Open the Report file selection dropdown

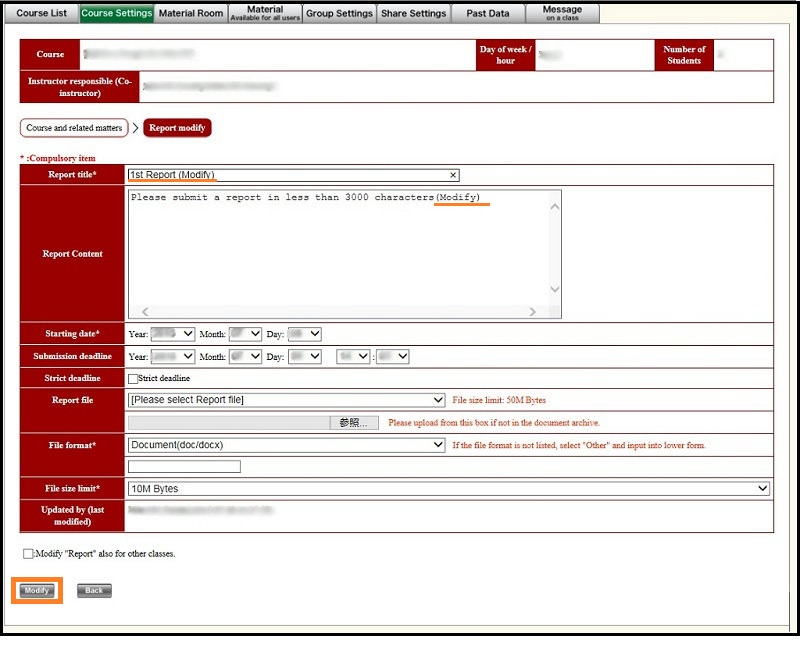(x=286, y=400)
